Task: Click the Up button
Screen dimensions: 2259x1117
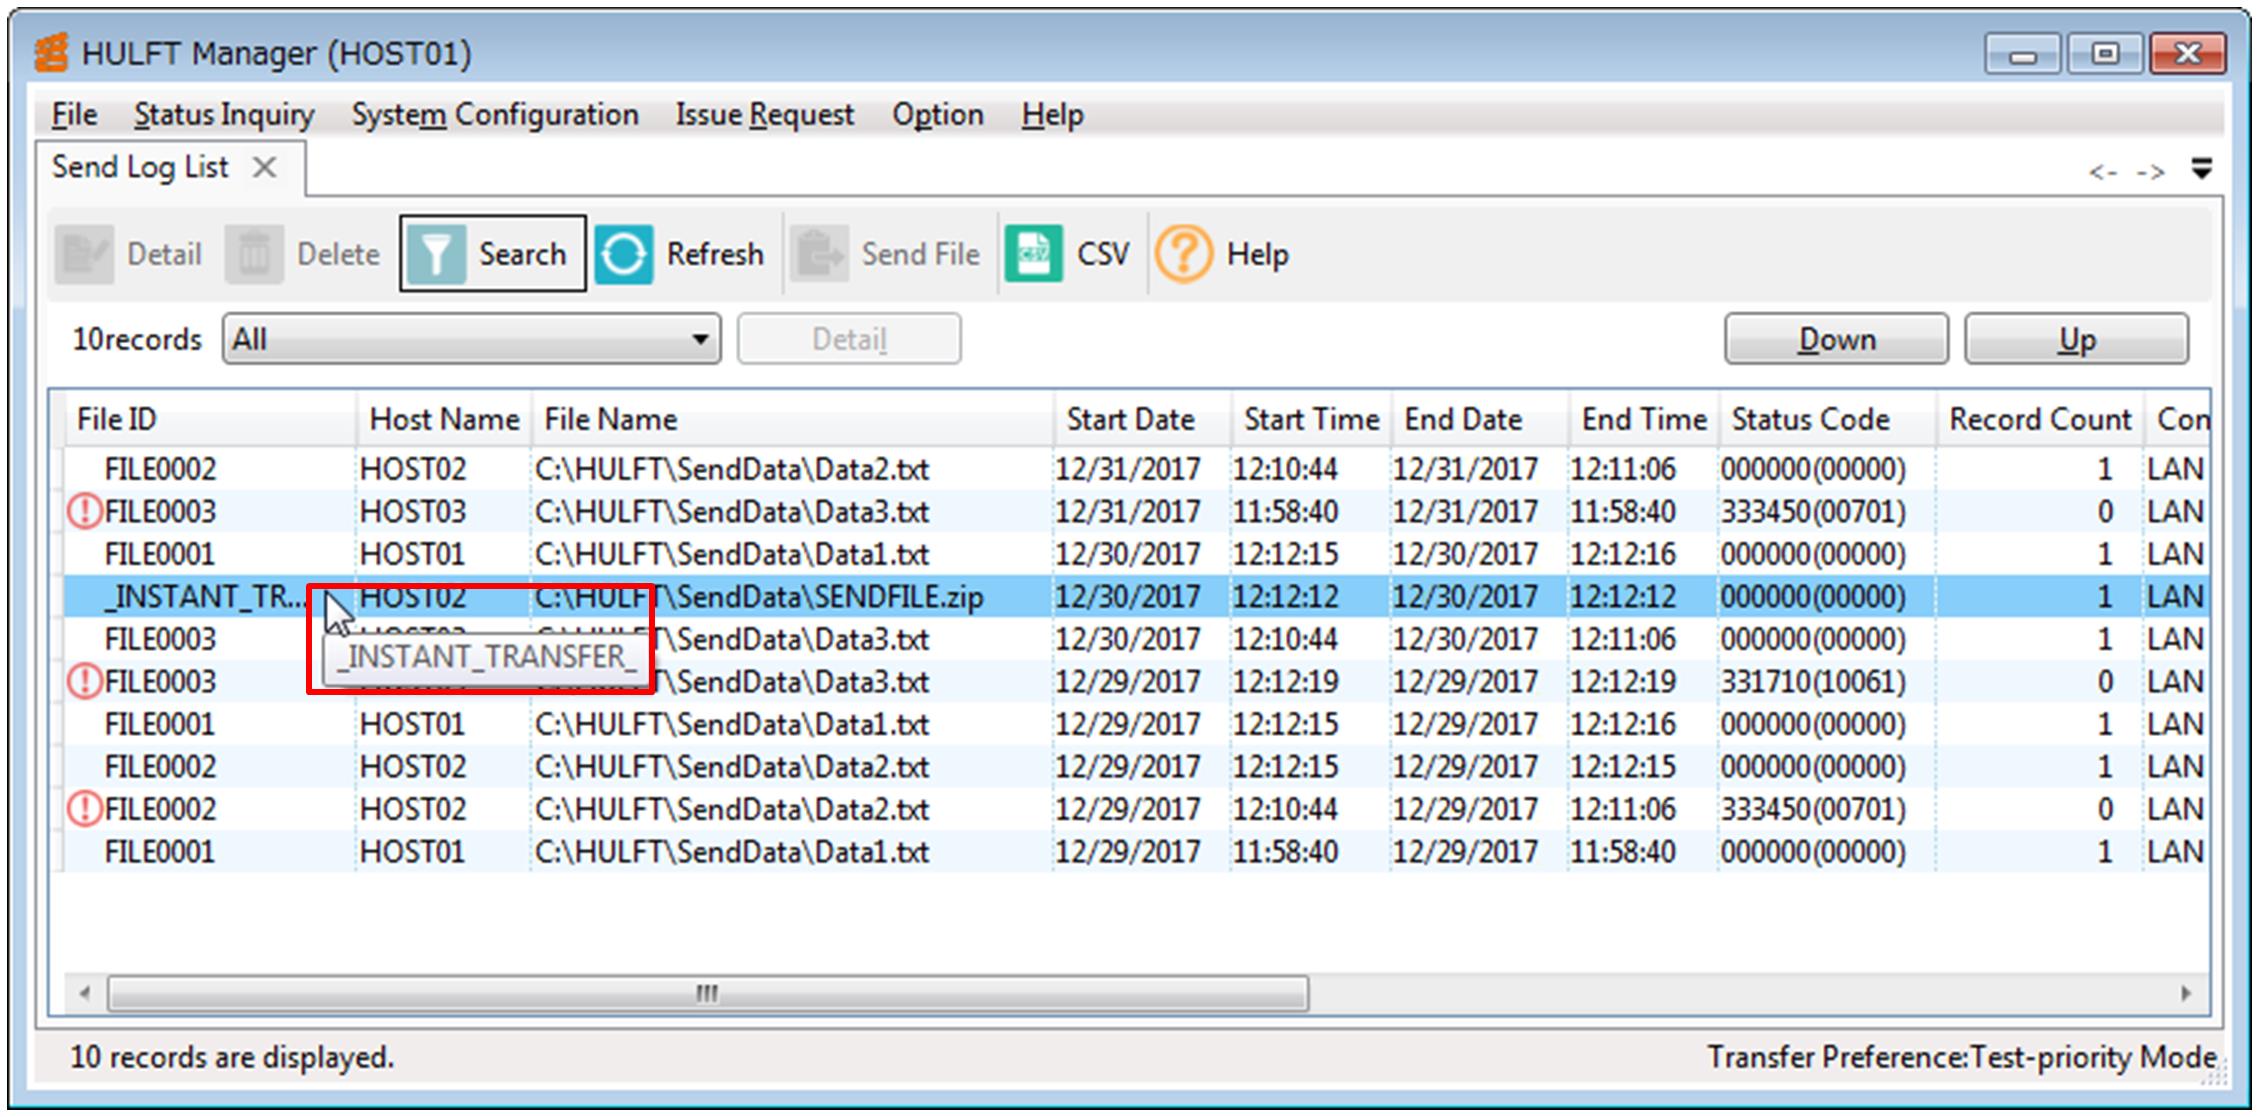Action: click(x=2076, y=339)
